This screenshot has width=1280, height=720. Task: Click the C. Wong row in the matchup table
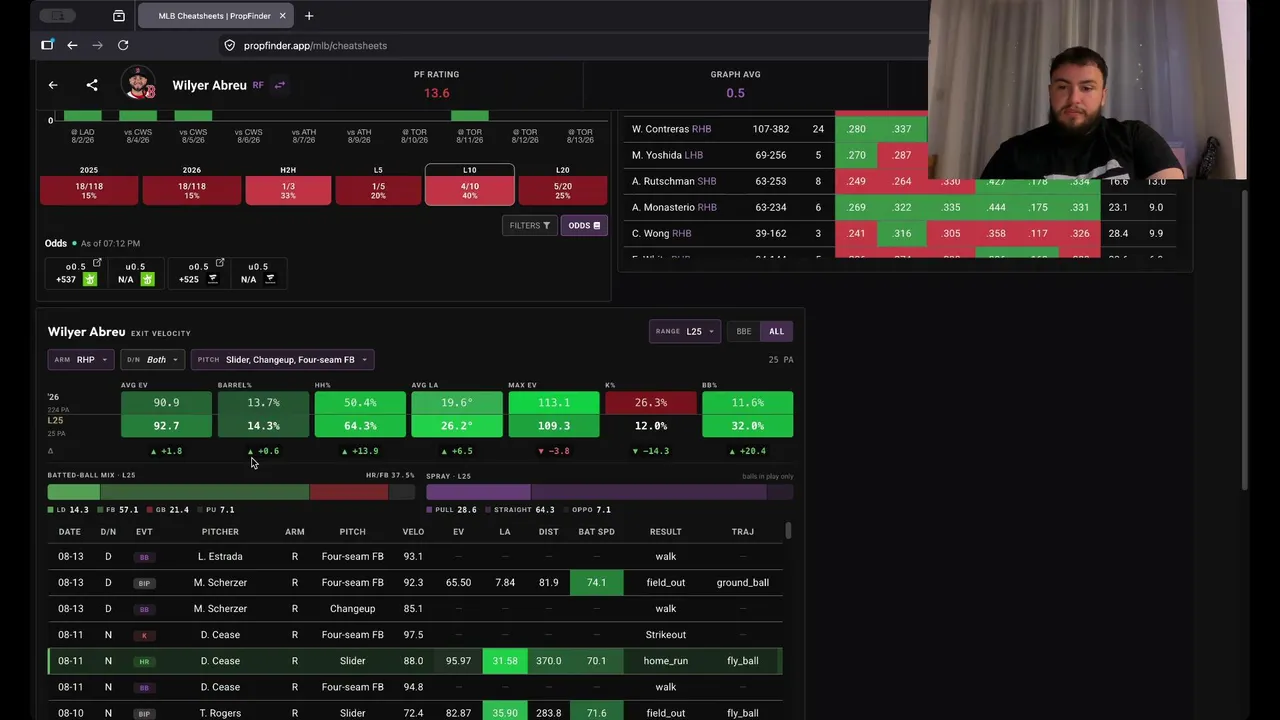(900, 233)
